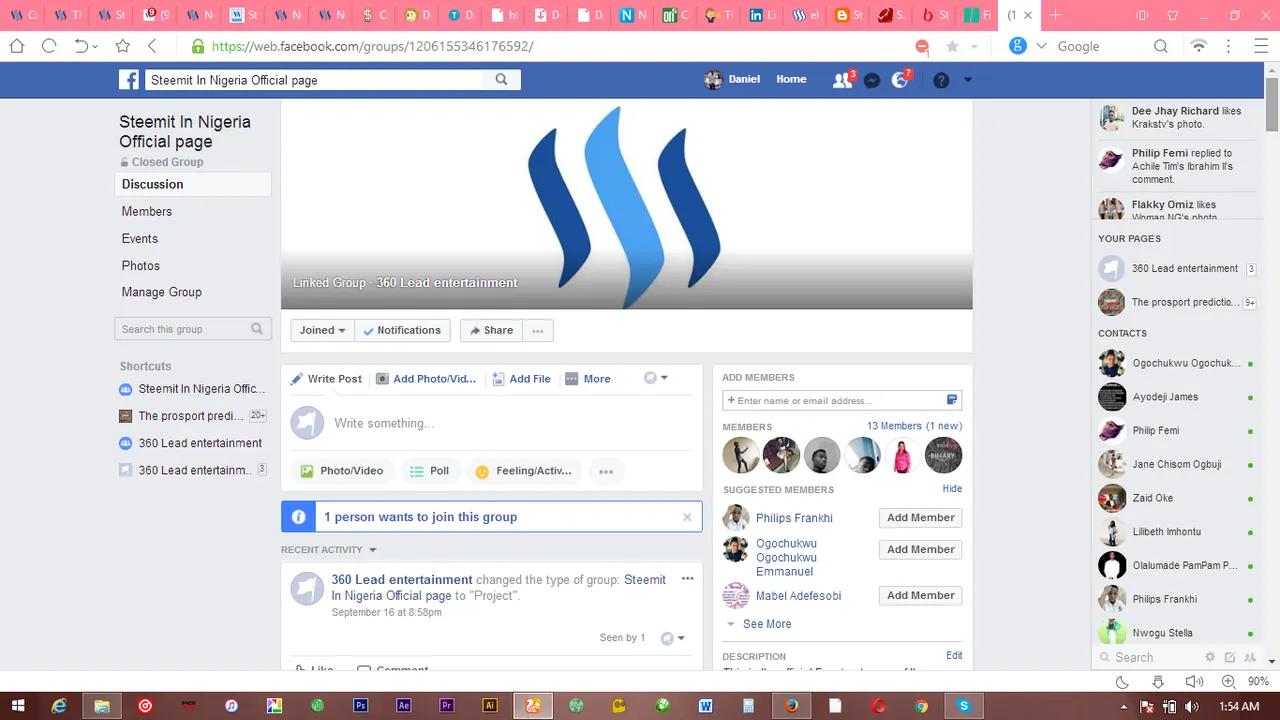The height and width of the screenshot is (720, 1280).
Task: Add Philips Frankhi as member
Action: (x=920, y=518)
